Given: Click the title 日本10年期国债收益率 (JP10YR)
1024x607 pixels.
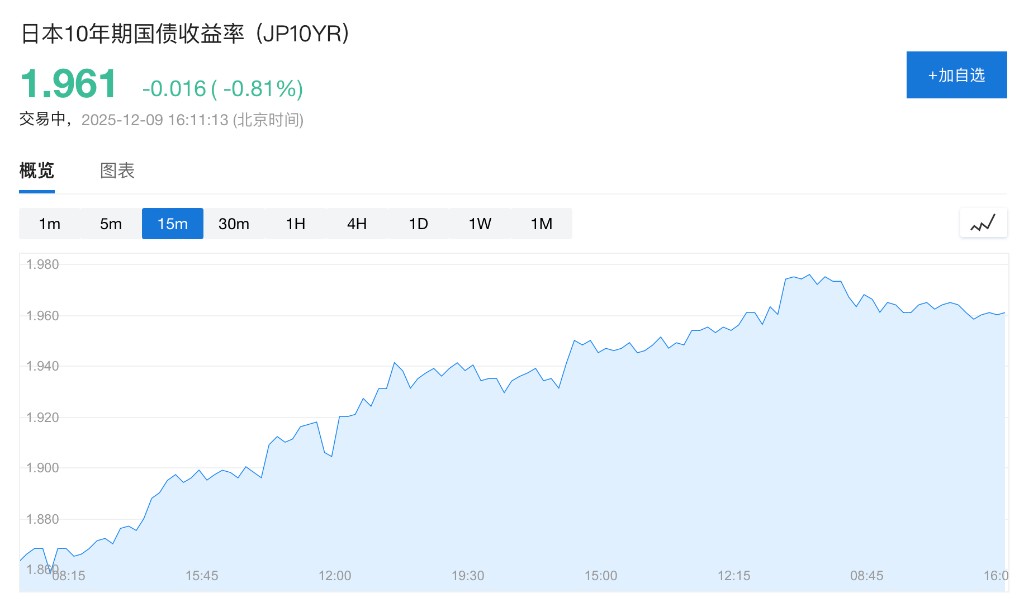Looking at the screenshot, I should [x=184, y=33].
